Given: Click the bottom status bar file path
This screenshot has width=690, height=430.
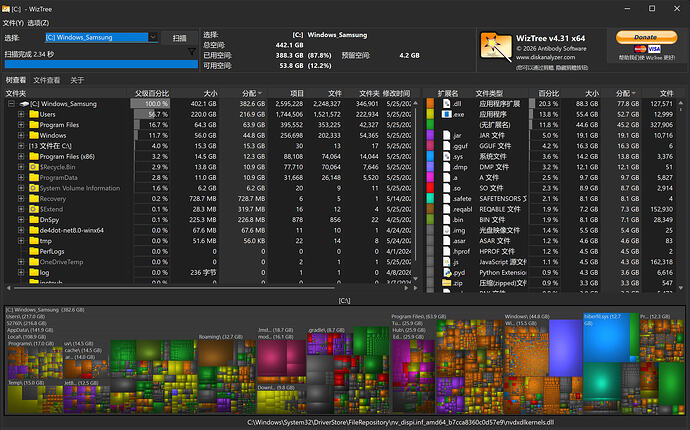Looking at the screenshot, I should pos(400,423).
